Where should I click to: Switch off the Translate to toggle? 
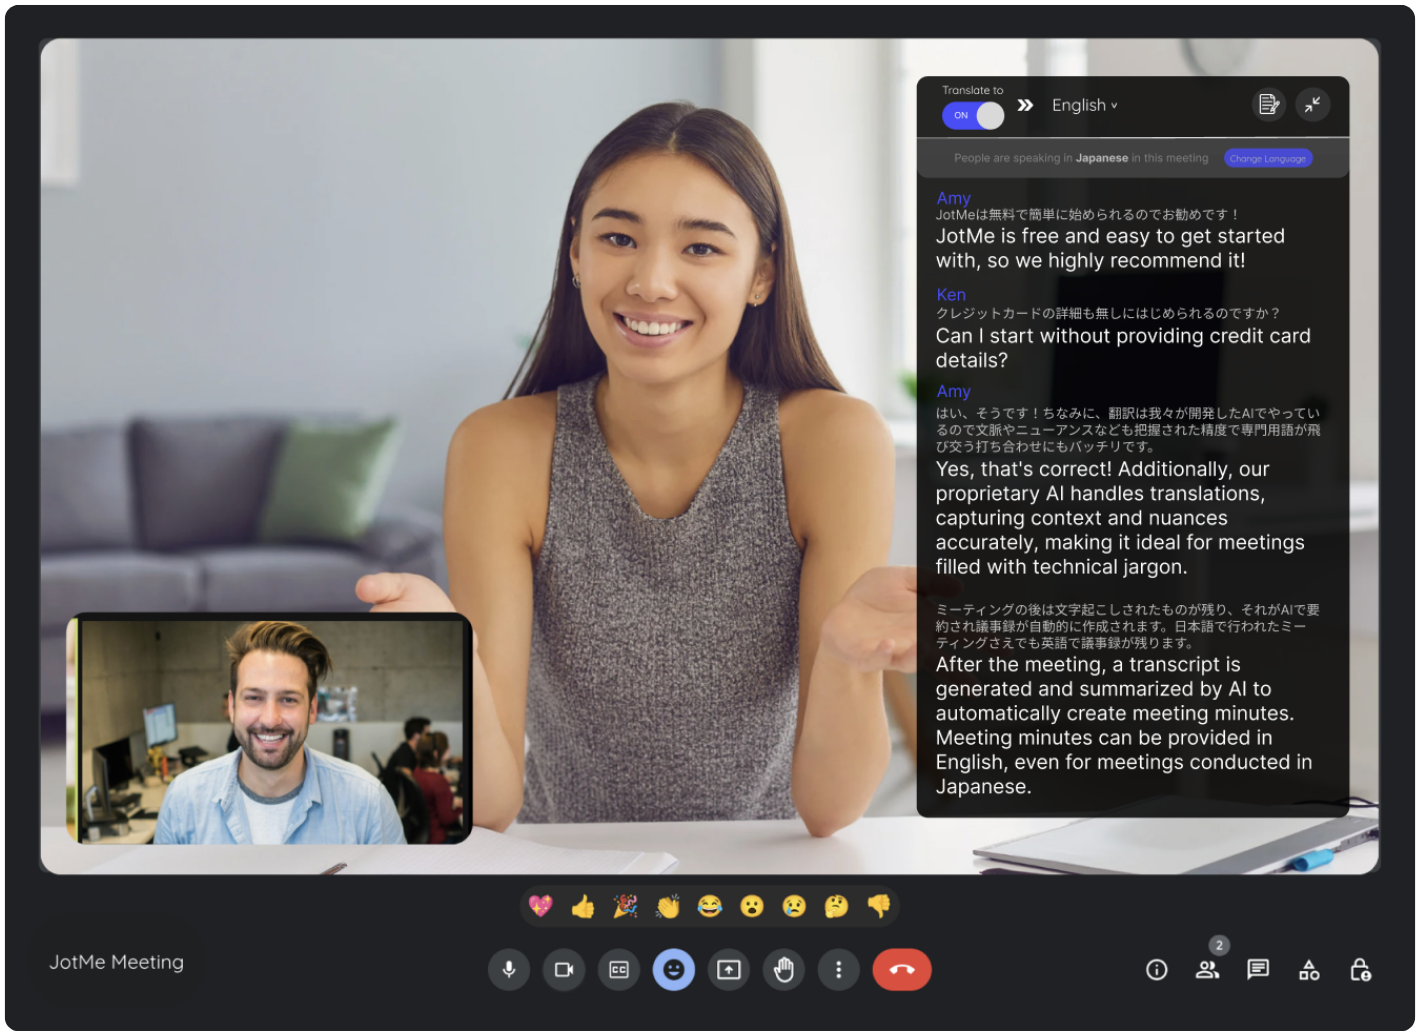[972, 115]
